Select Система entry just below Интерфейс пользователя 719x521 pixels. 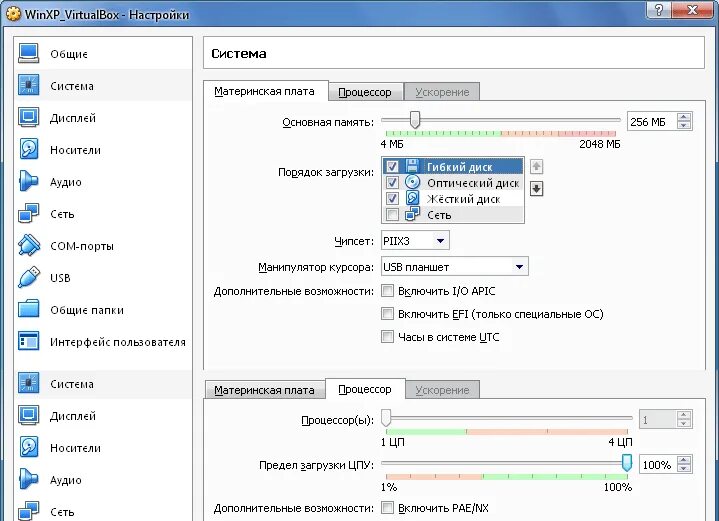(103, 383)
